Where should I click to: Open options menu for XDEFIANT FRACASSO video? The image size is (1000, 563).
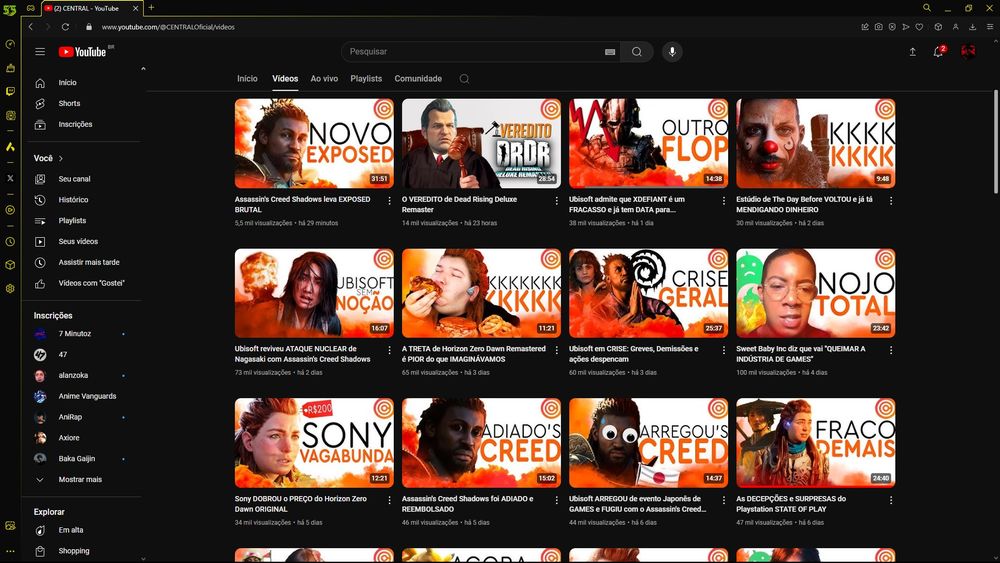tap(724, 201)
